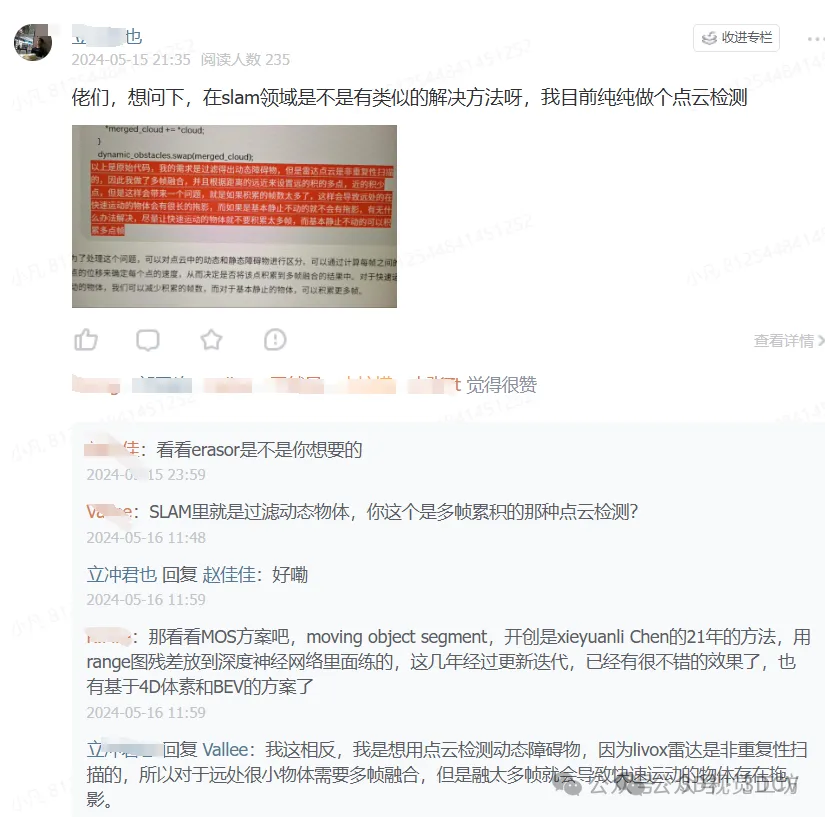Click the 阅读人数 235 read count
Screen dimensions: 825x817
(245, 59)
